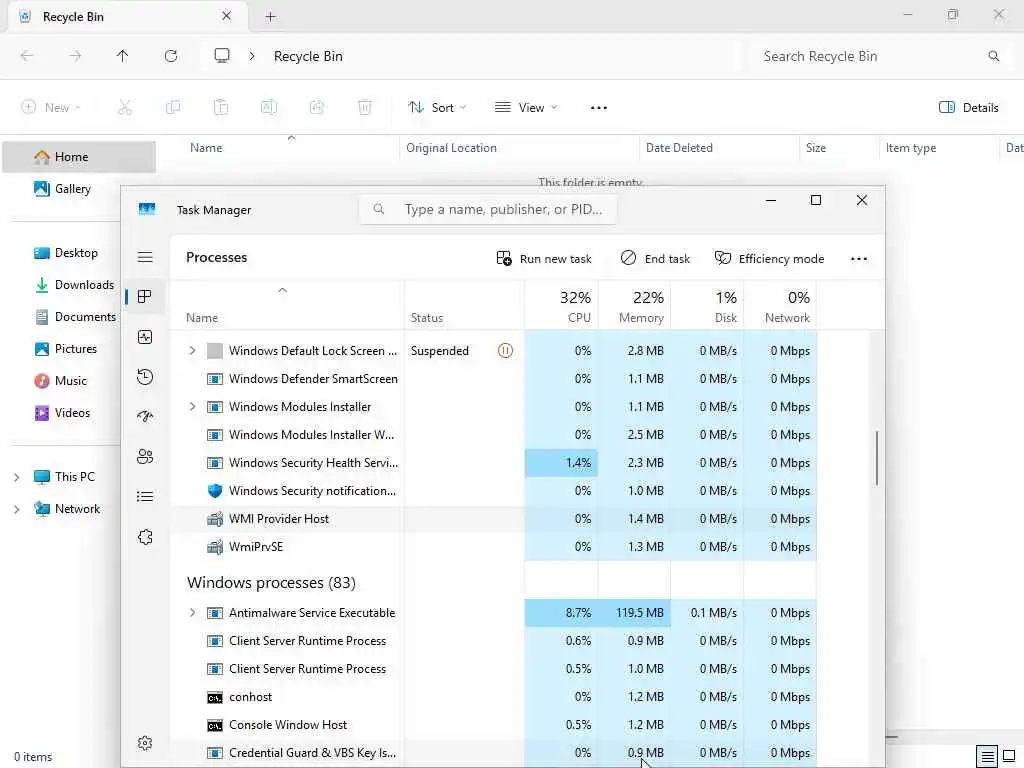Open Performance page icon in Task Manager sidebar
This screenshot has height=768, width=1024.
145,337
